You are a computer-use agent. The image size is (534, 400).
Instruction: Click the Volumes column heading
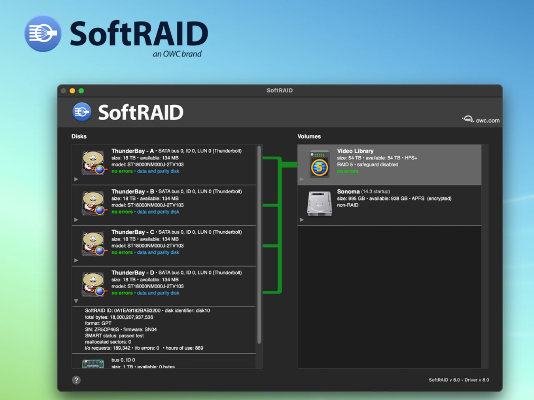coord(309,136)
